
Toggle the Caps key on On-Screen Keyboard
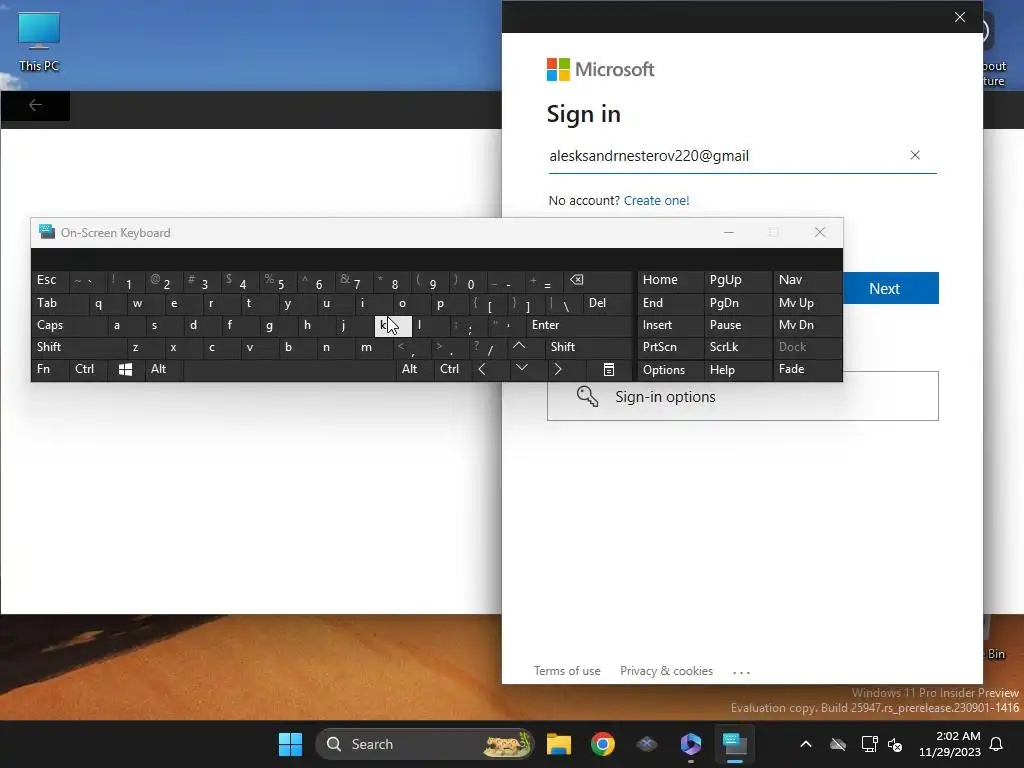tap(68, 325)
